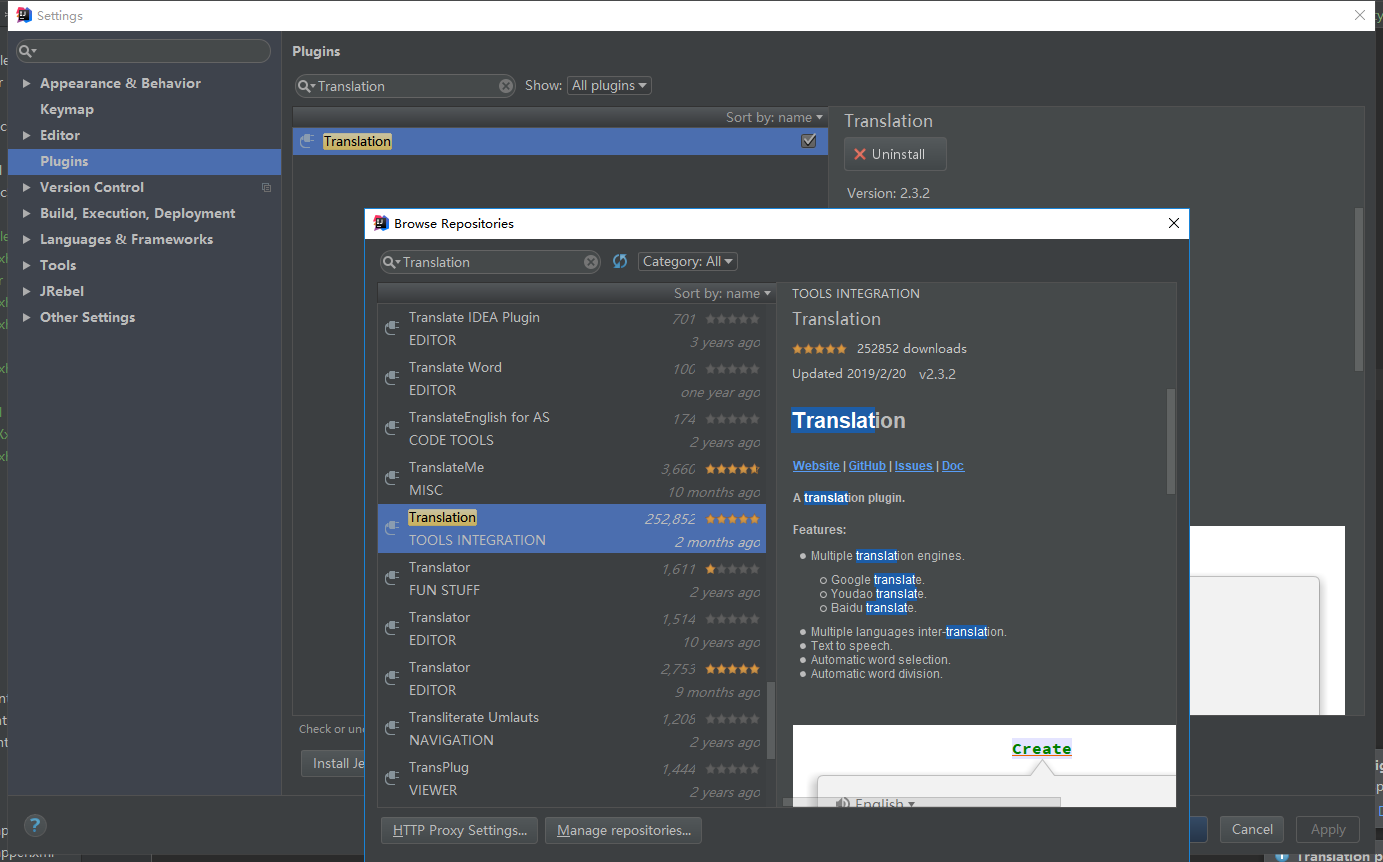This screenshot has width=1383, height=862.
Task: Expand the JRebel tree node
Action: pyautogui.click(x=27, y=291)
